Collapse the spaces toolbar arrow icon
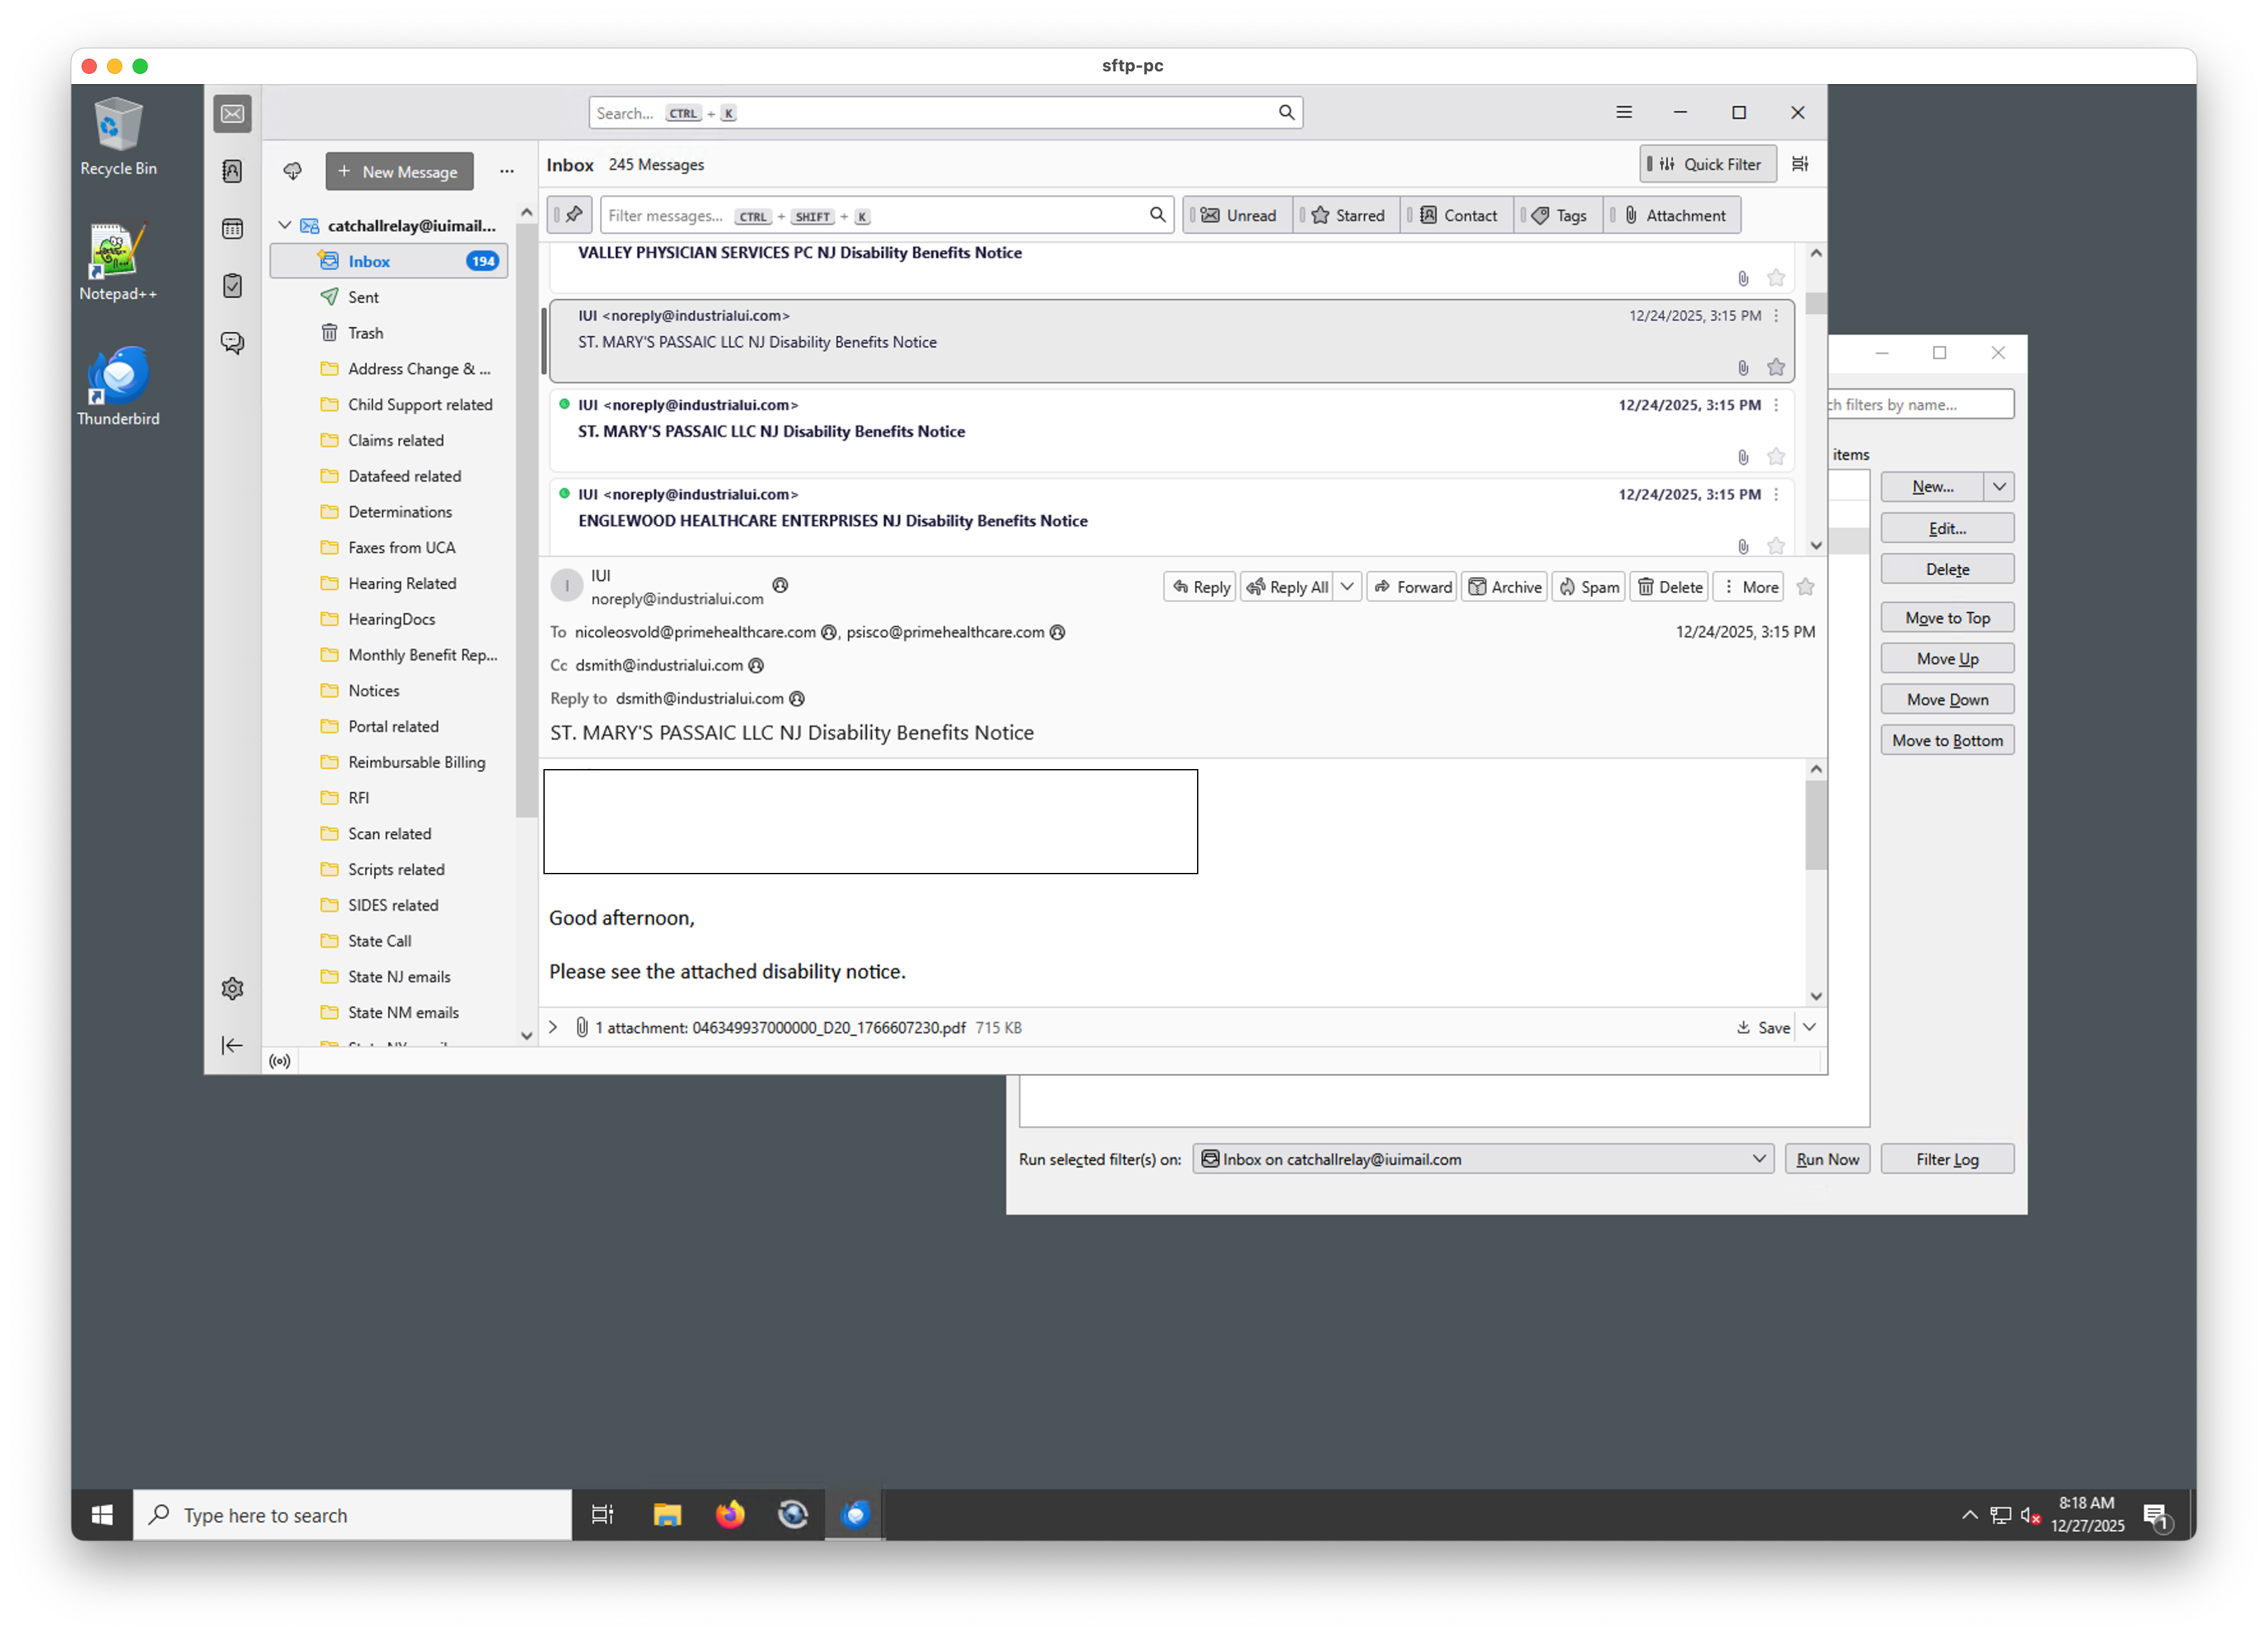The image size is (2268, 1635). (x=232, y=1045)
